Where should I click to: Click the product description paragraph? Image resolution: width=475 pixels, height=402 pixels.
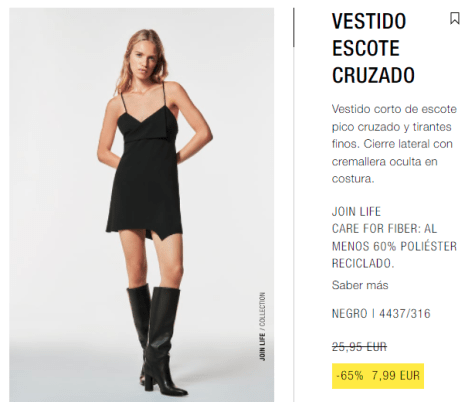tap(394, 144)
